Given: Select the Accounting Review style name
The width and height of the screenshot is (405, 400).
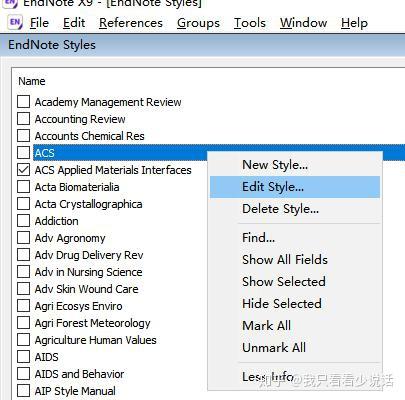Looking at the screenshot, I should click(80, 119).
